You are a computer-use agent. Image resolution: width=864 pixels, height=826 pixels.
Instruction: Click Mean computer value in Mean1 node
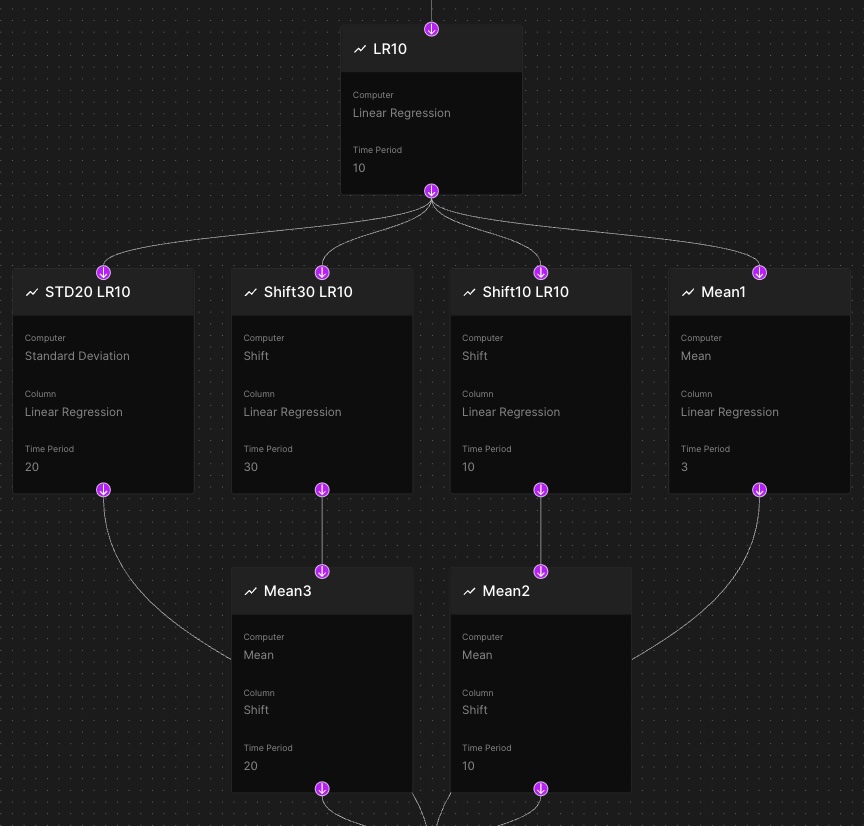696,356
